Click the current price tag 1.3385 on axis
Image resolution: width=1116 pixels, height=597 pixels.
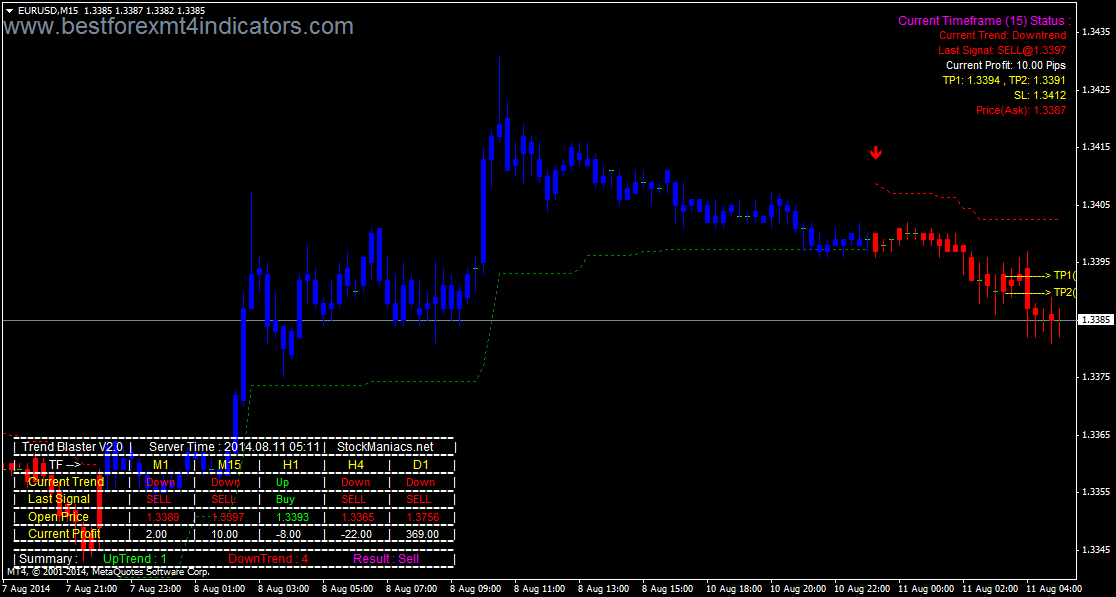1096,320
